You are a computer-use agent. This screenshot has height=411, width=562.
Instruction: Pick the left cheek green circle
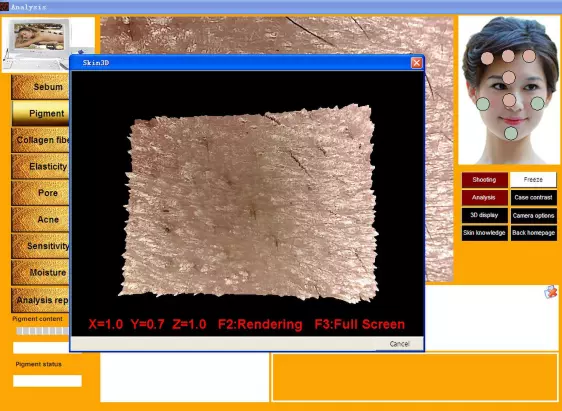[483, 104]
